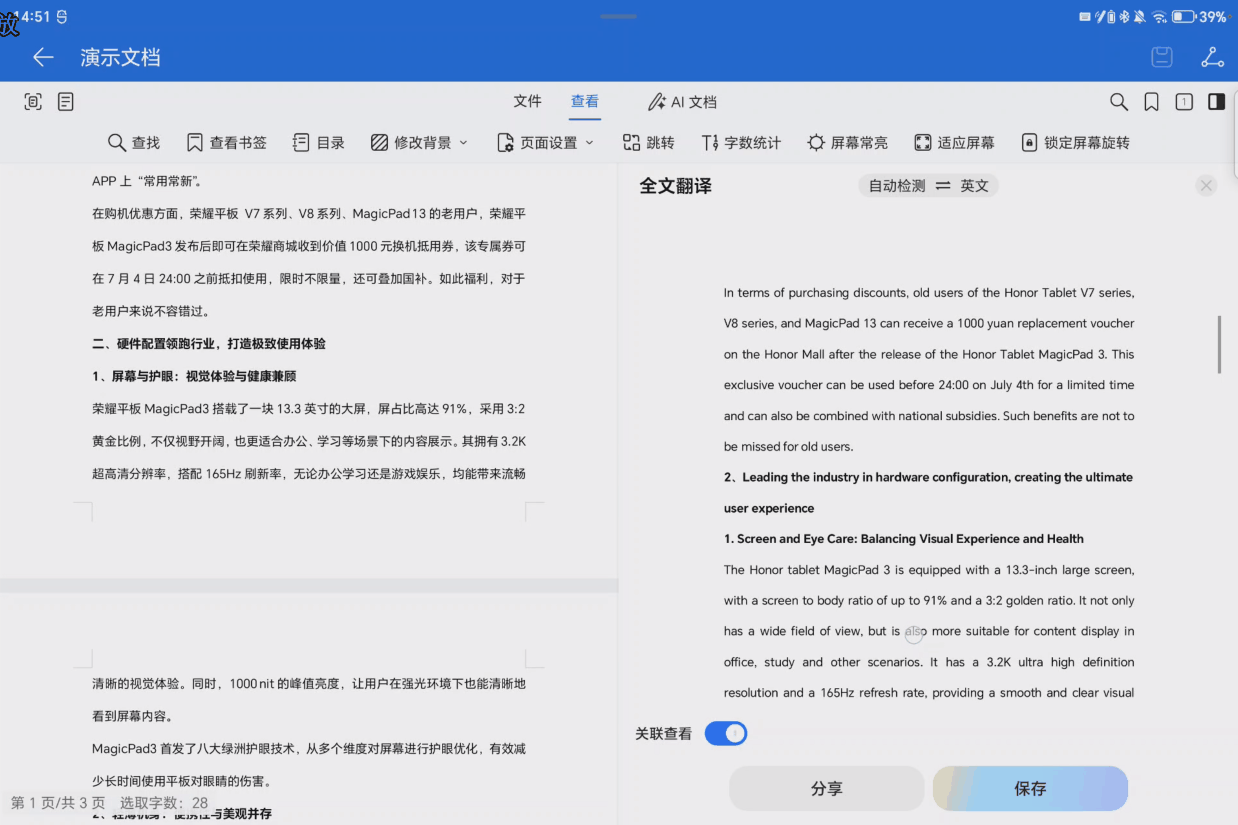This screenshot has width=1238, height=825.
Task: Click the translation panel scrollbar thumb
Action: (1219, 344)
